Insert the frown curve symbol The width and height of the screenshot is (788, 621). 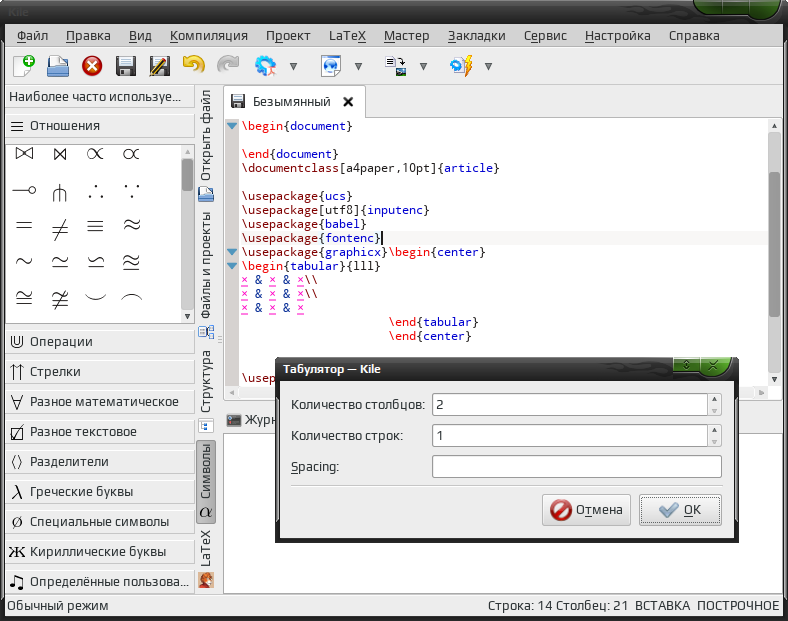pos(131,297)
